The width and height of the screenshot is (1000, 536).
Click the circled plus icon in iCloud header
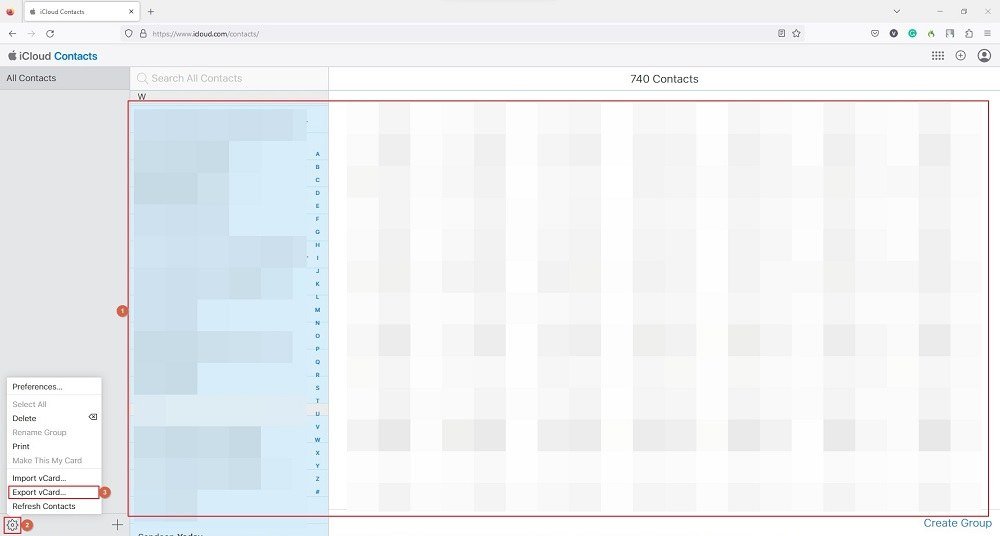[960, 56]
